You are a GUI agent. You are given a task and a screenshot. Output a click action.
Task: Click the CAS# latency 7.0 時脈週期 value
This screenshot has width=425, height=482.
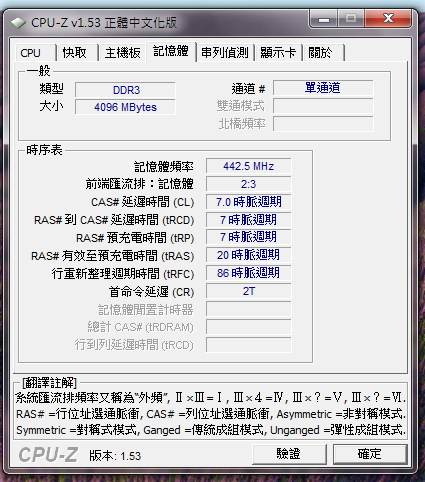(249, 202)
